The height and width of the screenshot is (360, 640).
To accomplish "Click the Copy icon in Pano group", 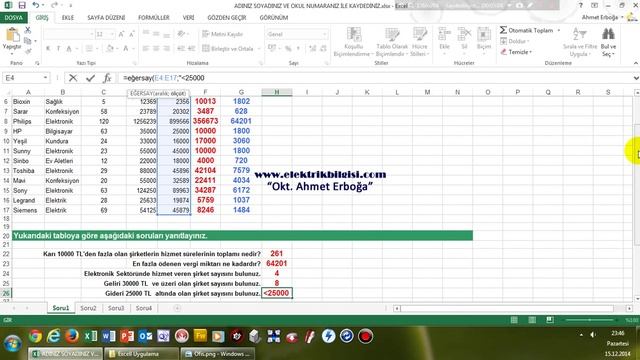I will tap(27, 41).
